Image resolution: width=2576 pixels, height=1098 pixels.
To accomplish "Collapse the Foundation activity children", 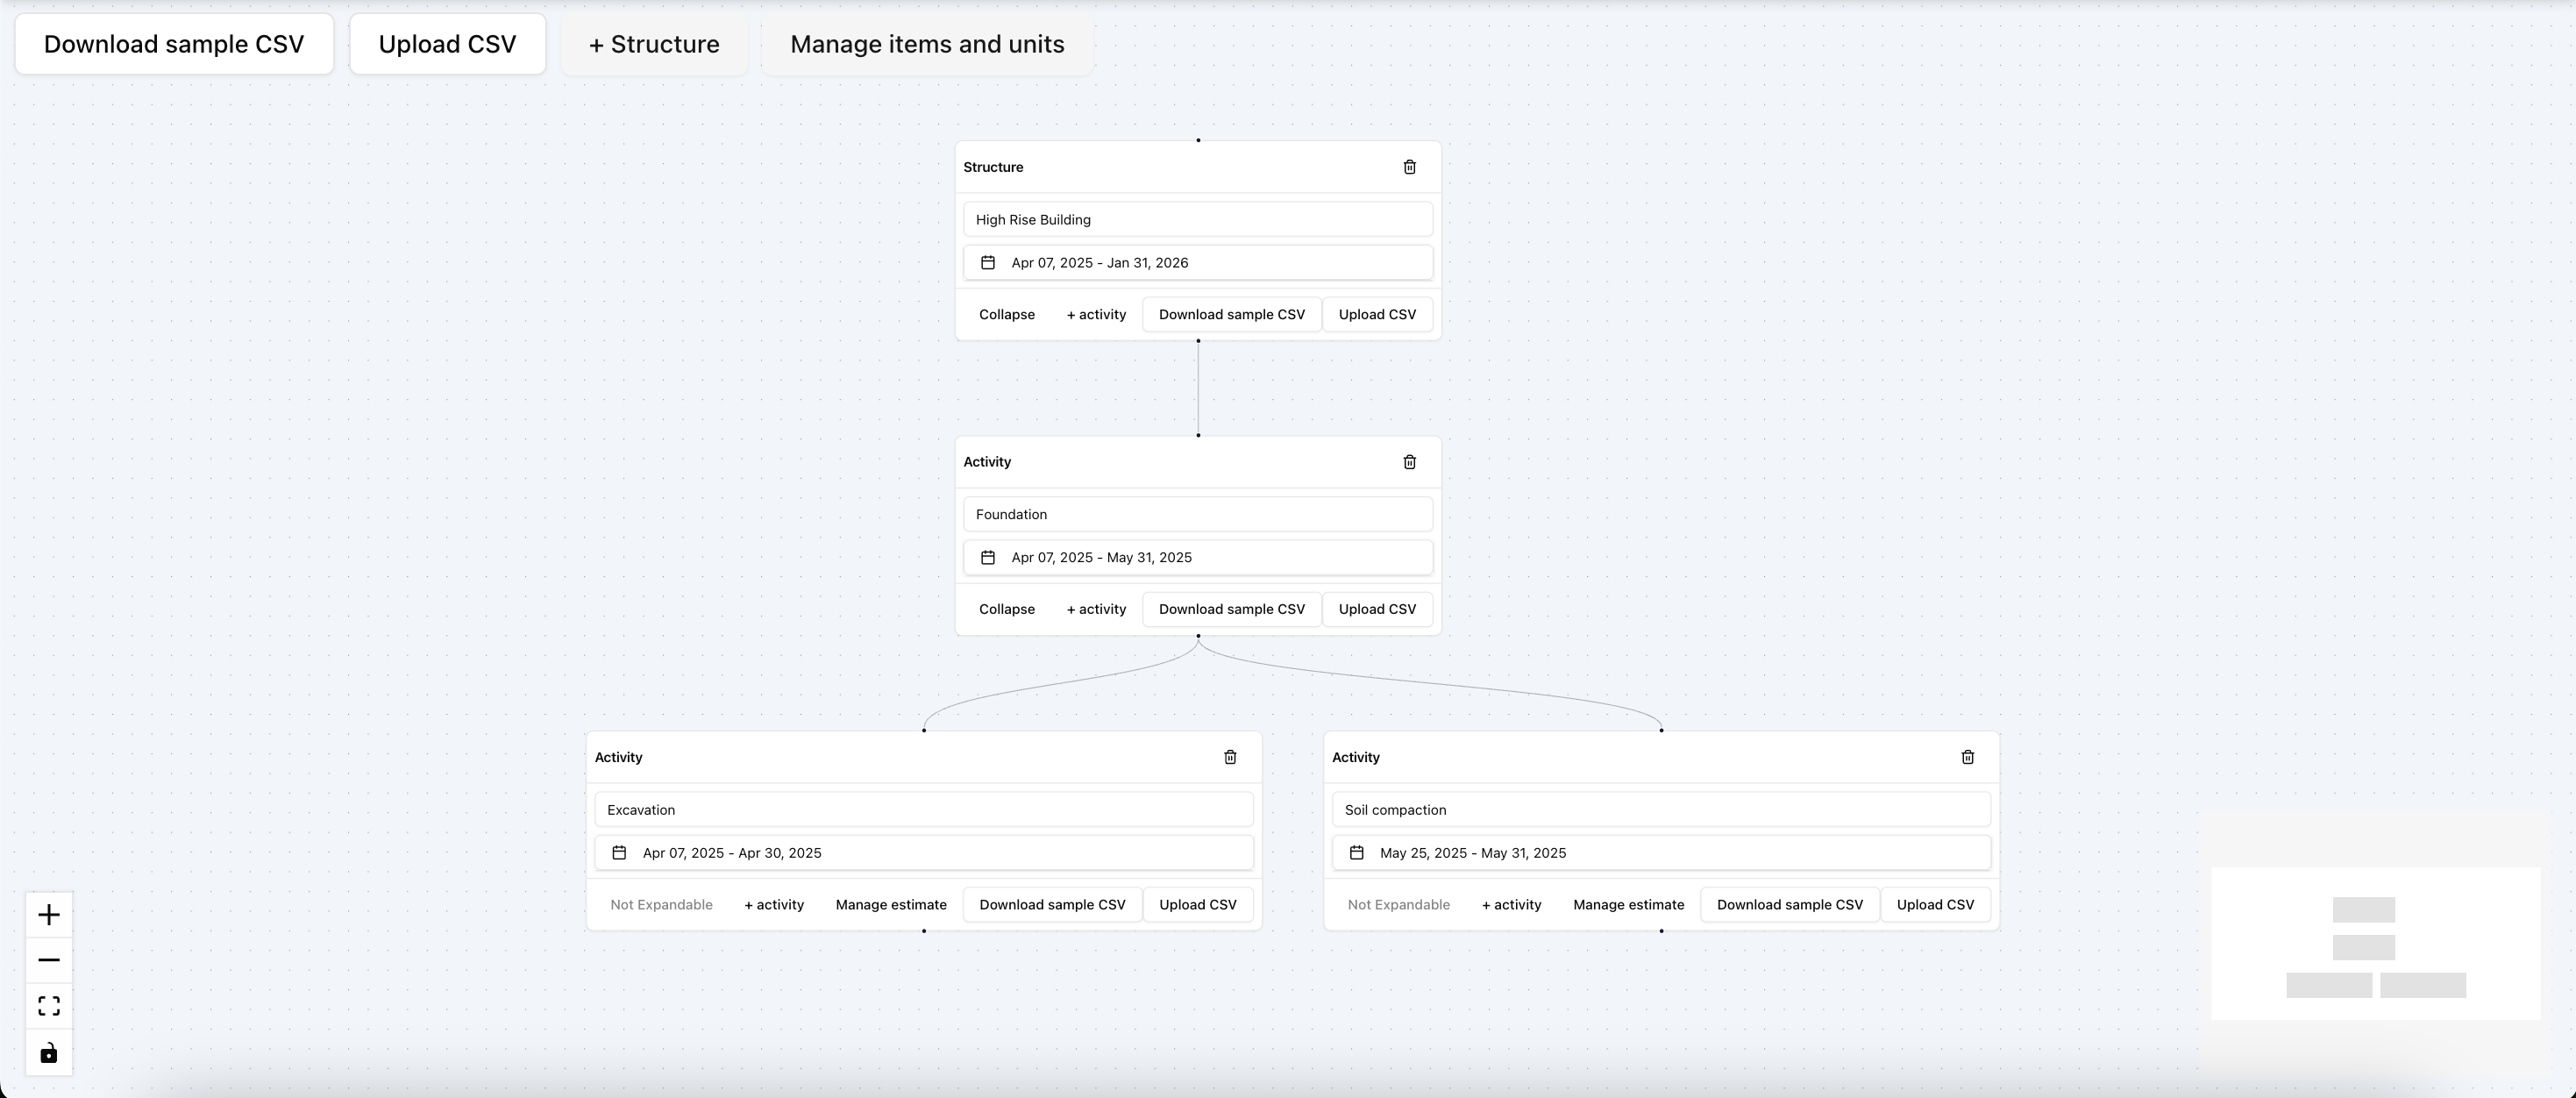I will click(1006, 609).
